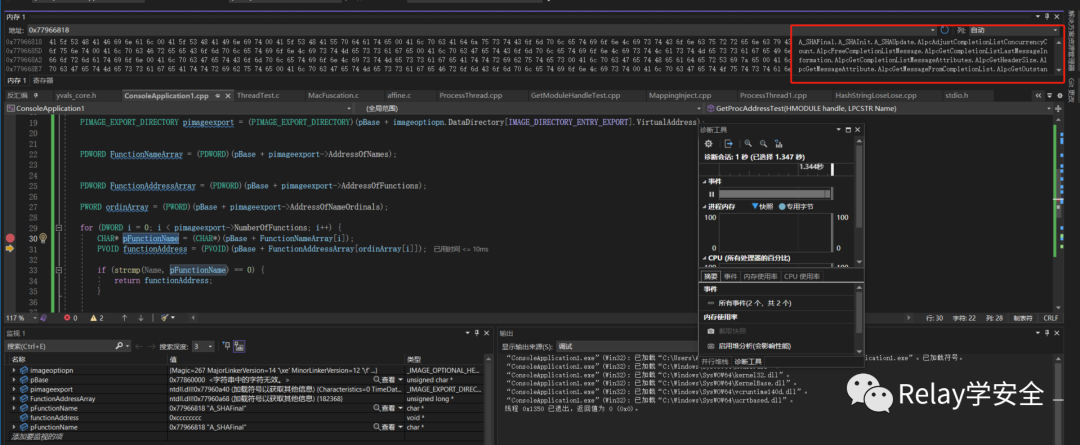This screenshot has height=445, width=1080.
Task: Select the Memory Usage tab in diagnostics
Action: coord(760,276)
